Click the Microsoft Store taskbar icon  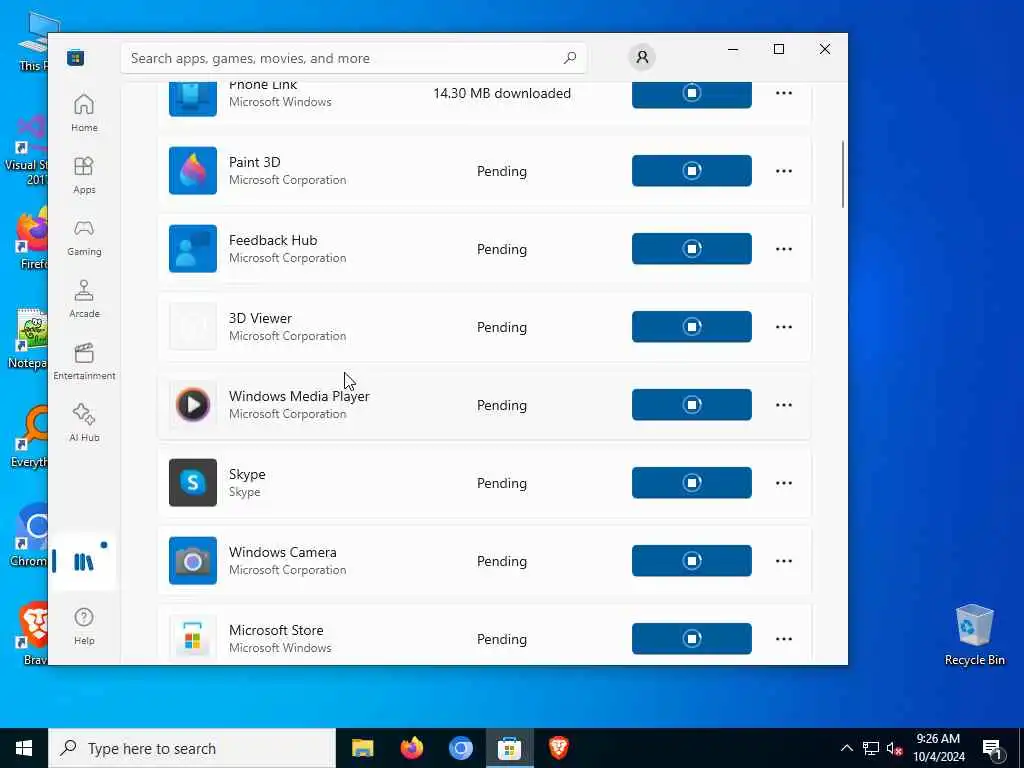(509, 748)
